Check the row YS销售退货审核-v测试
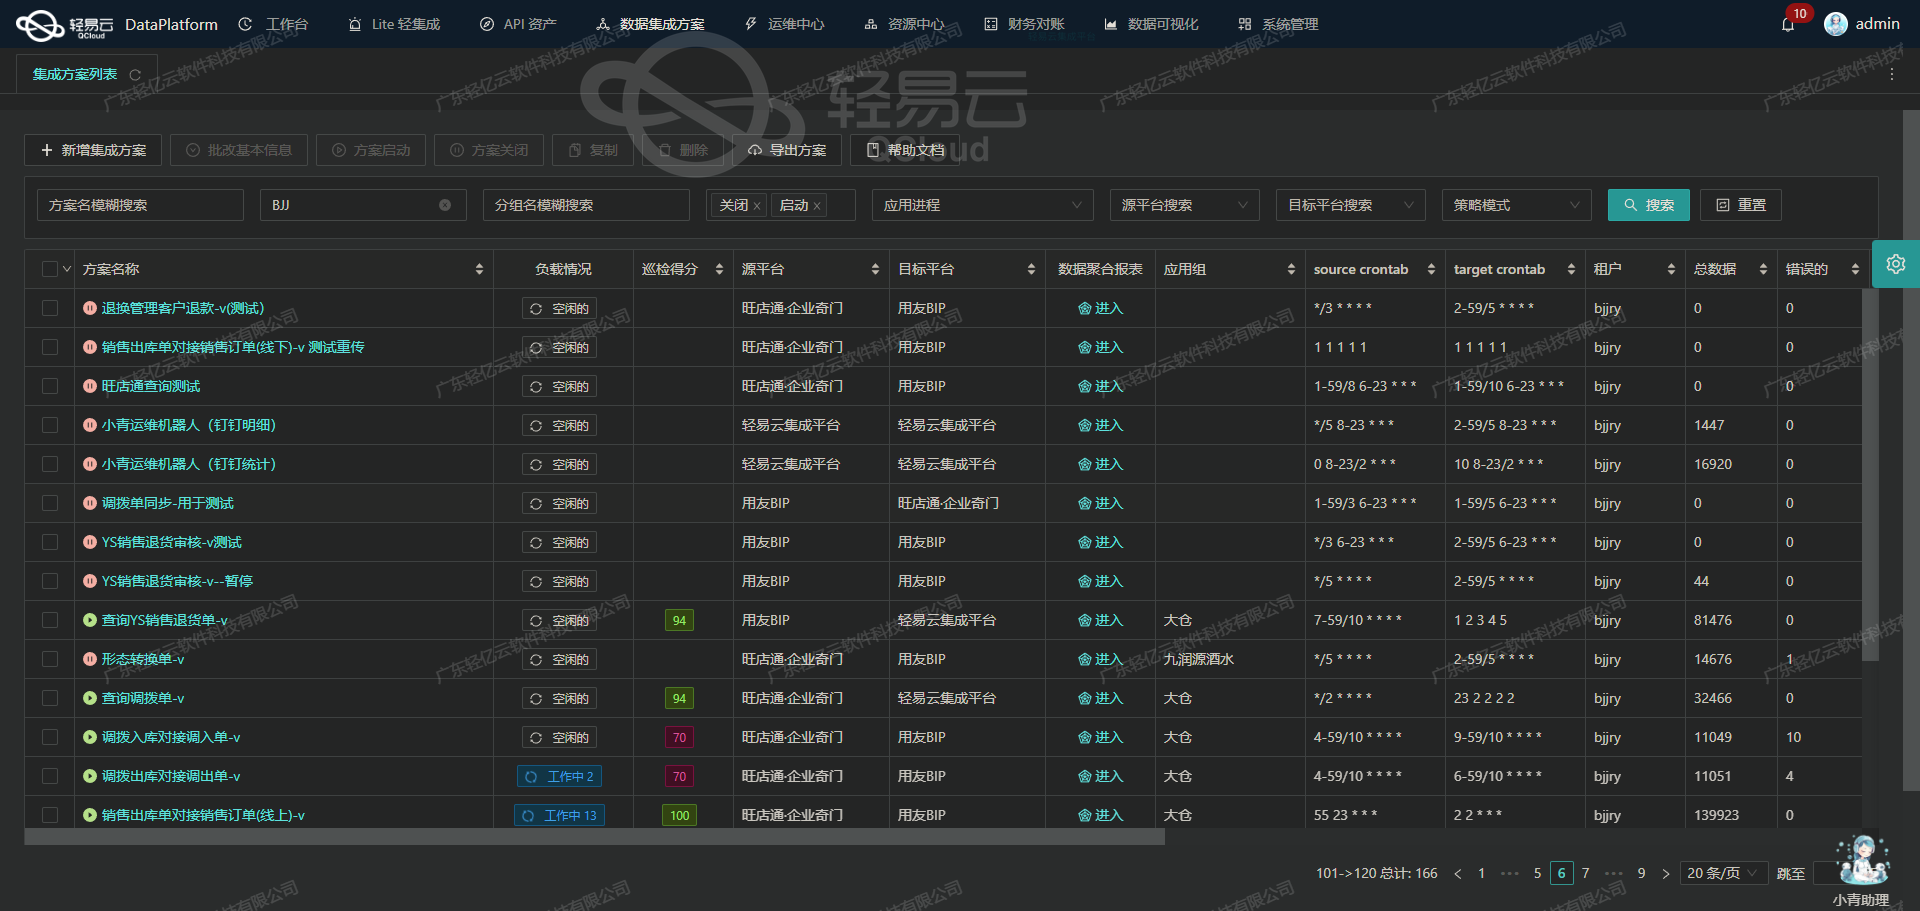The height and width of the screenshot is (911, 1920). 50,543
